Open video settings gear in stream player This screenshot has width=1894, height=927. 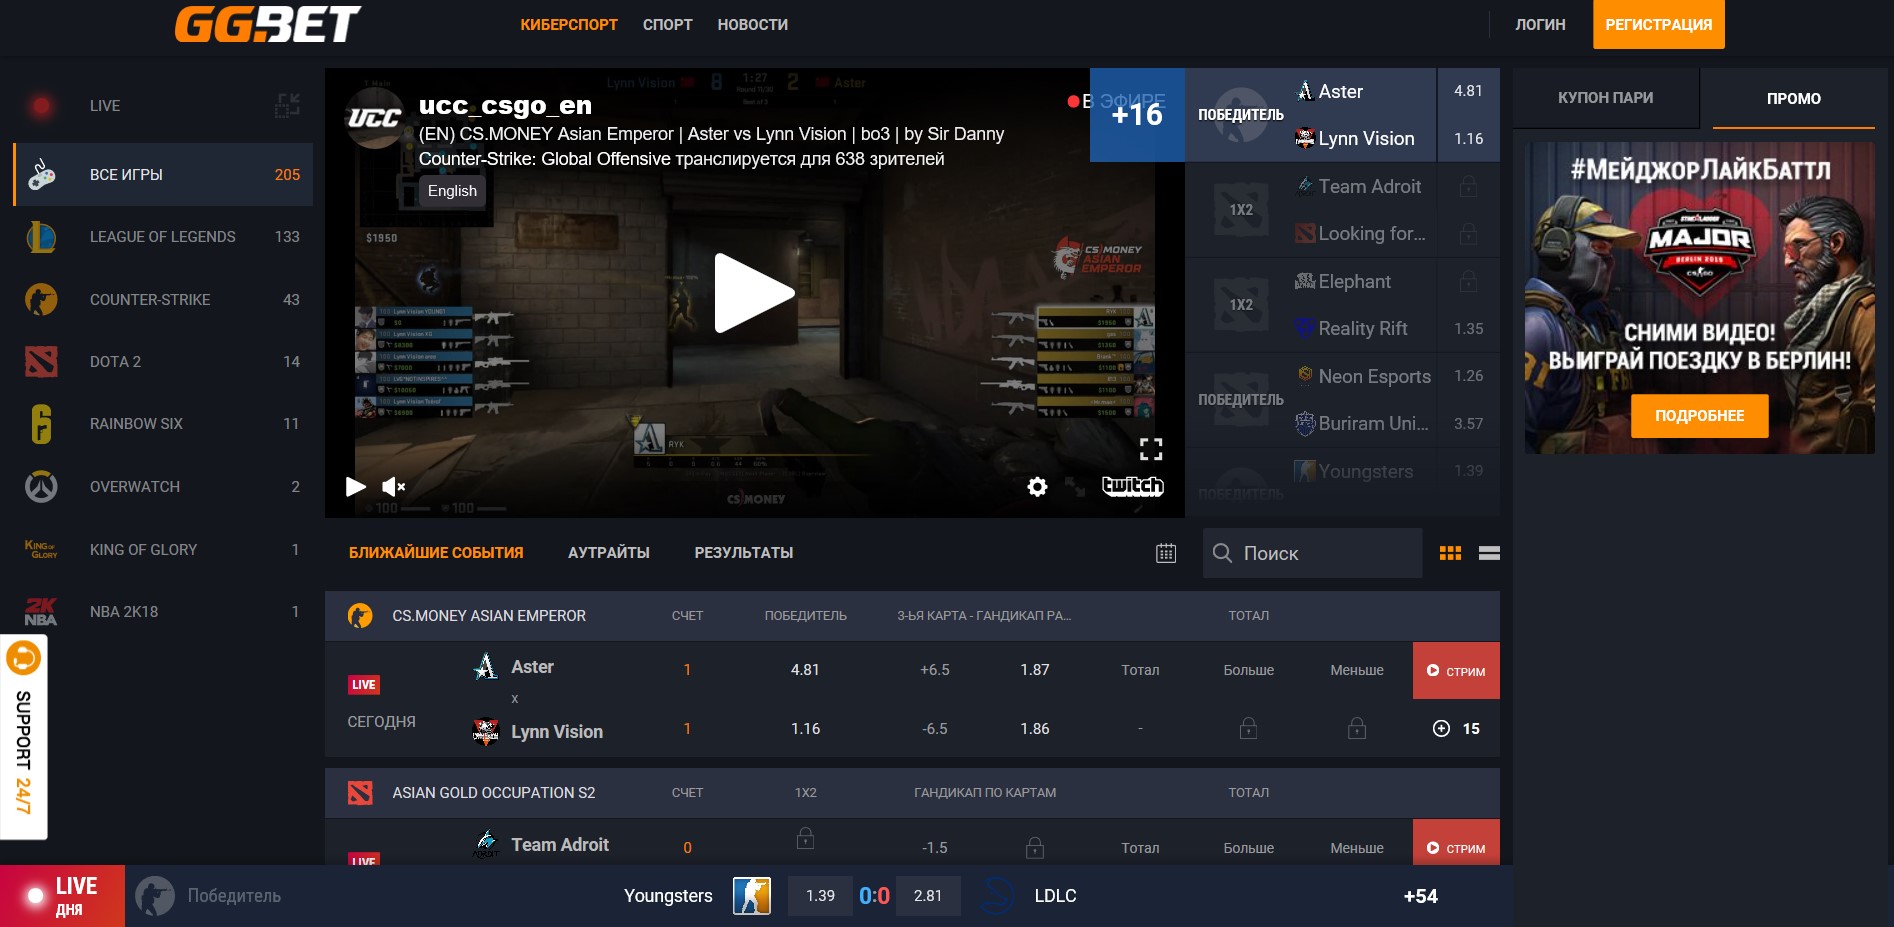pos(1037,487)
